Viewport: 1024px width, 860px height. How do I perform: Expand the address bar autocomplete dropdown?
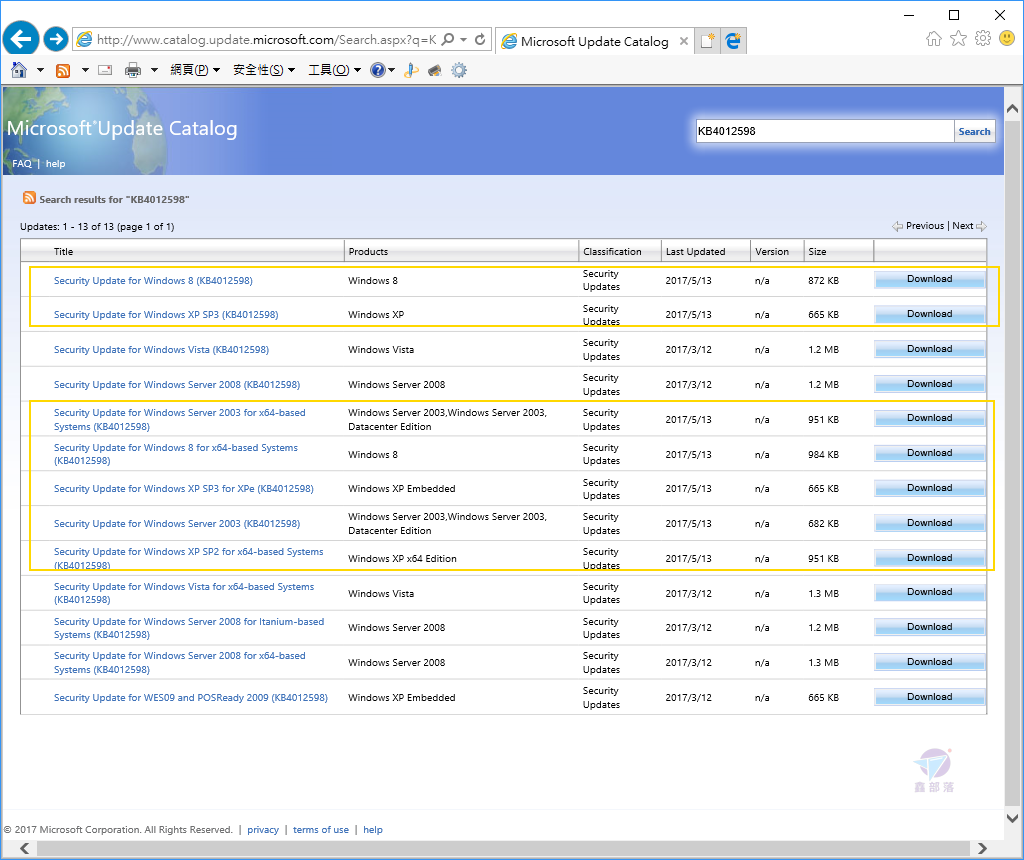click(x=464, y=40)
